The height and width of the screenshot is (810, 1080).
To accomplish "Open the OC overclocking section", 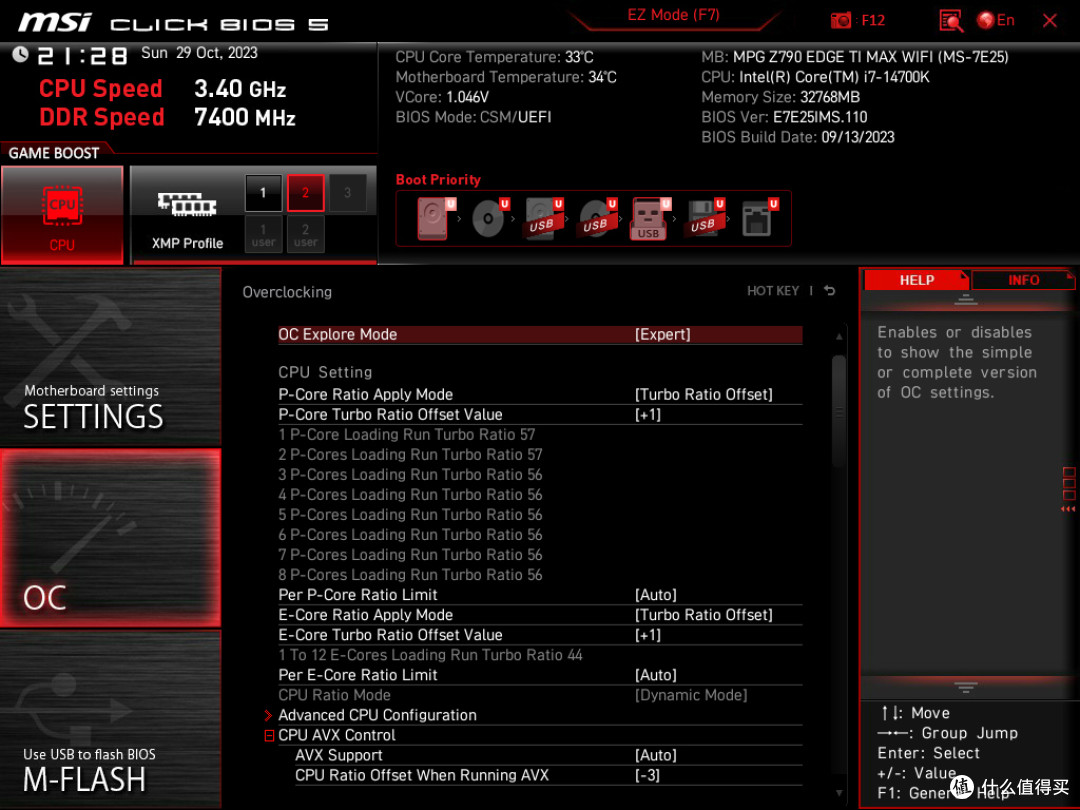I will [x=110, y=538].
